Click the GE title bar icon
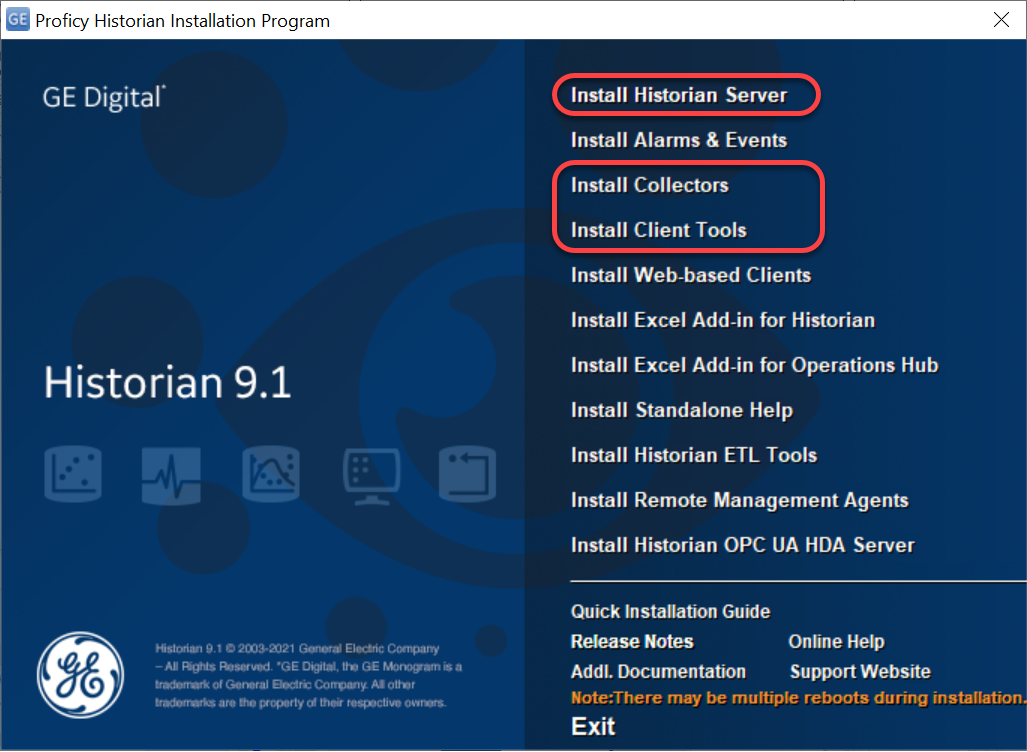This screenshot has width=1027, height=752. click(17, 20)
